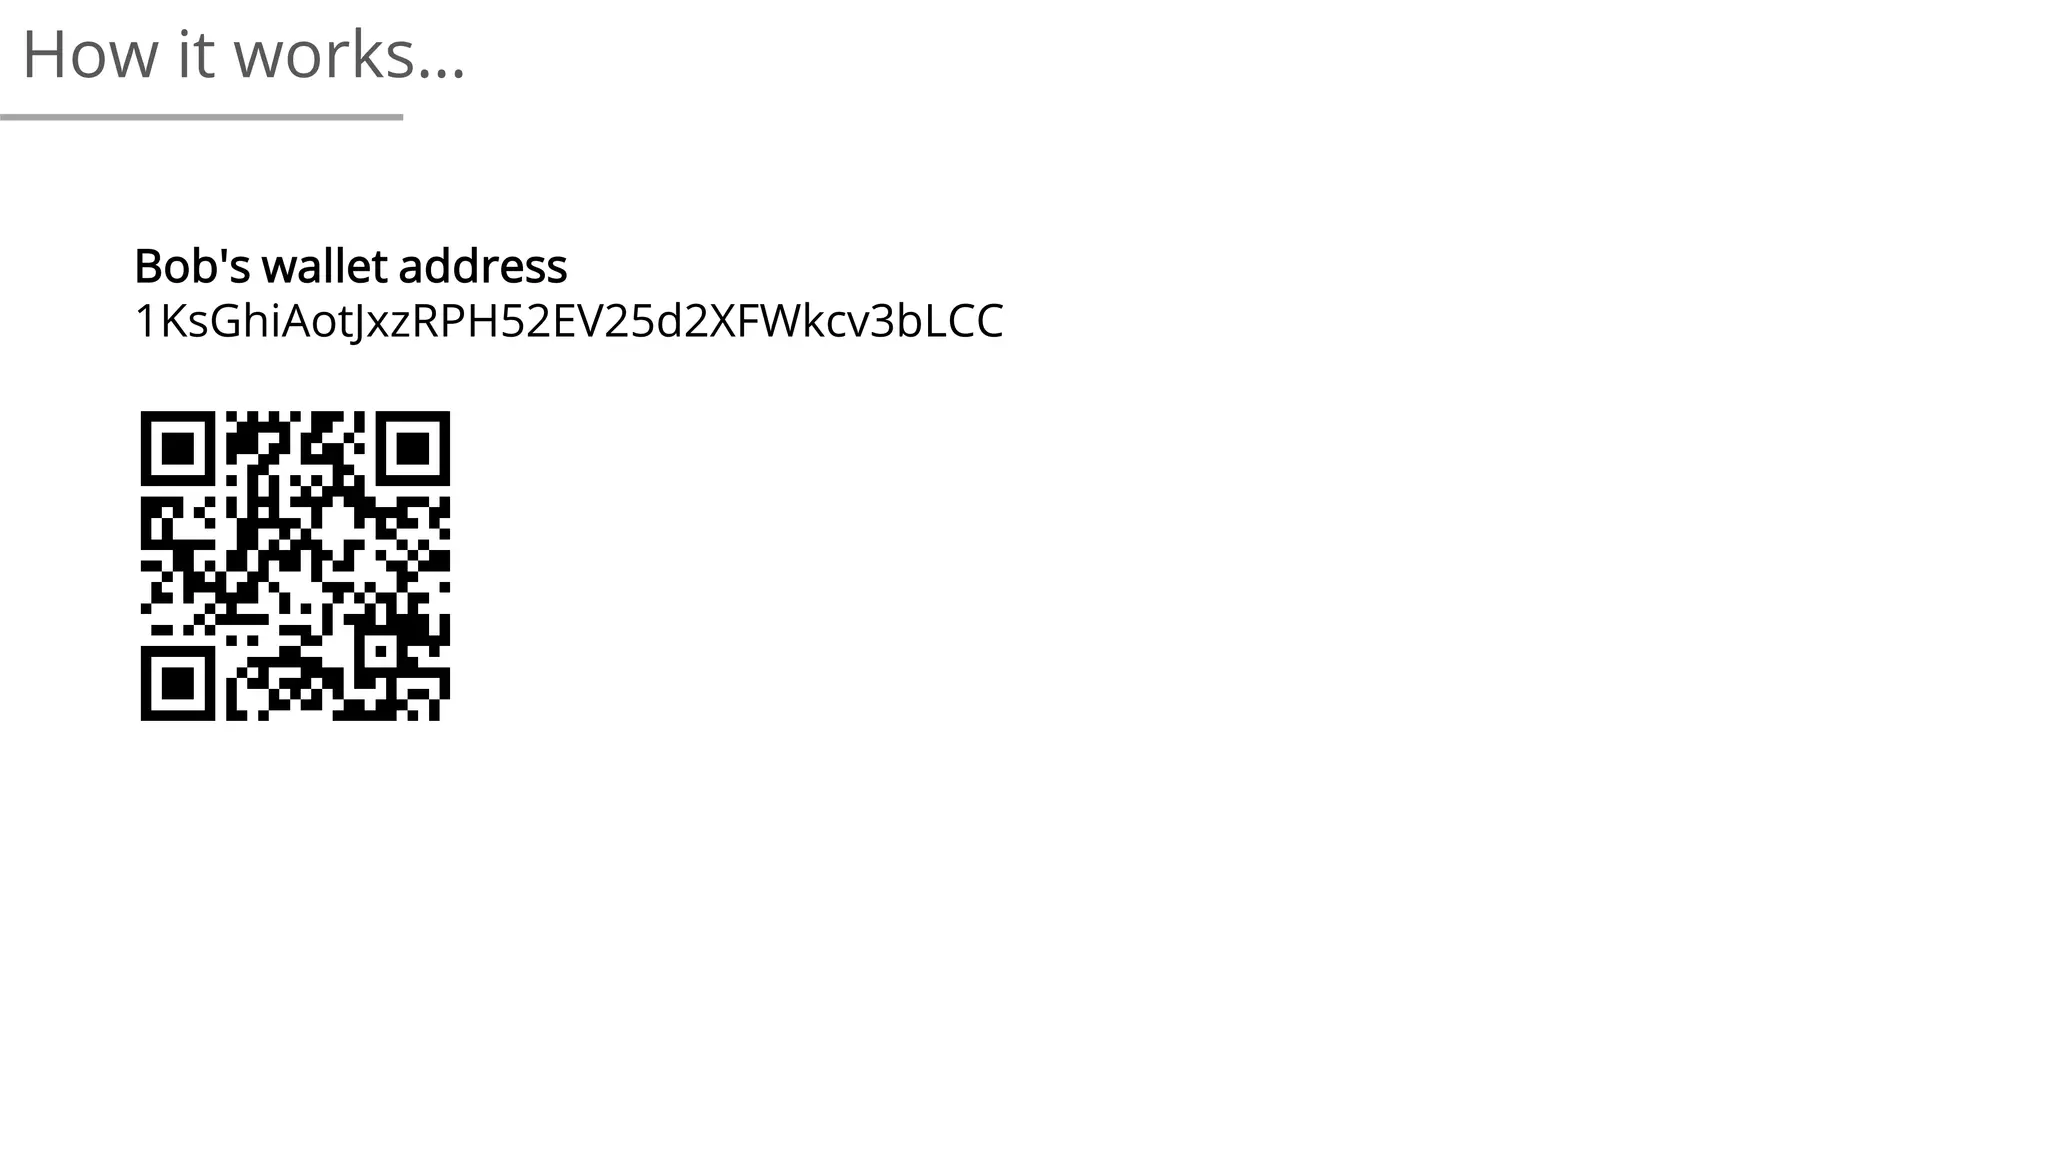The height and width of the screenshot is (1152, 2048).
Task: Click the leading "1" of the wallet address
Action: point(146,321)
